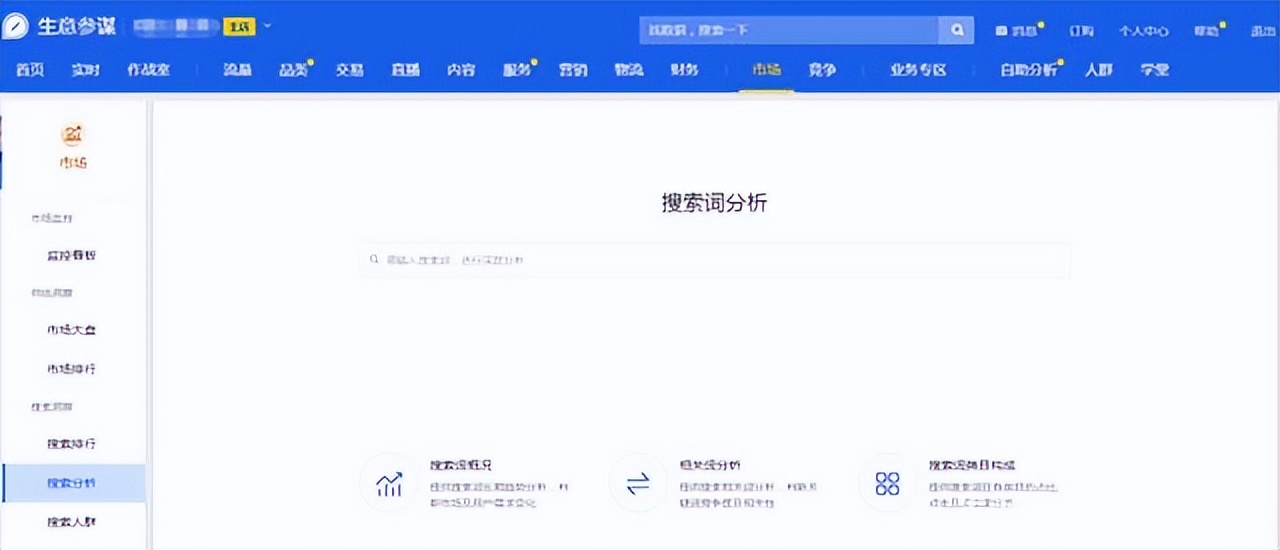
Task: Open 监控看板 in the sidebar
Action: (x=72, y=255)
